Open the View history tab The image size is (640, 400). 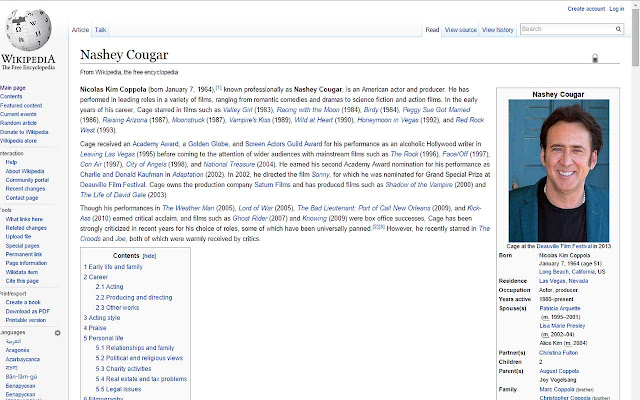[498, 30]
